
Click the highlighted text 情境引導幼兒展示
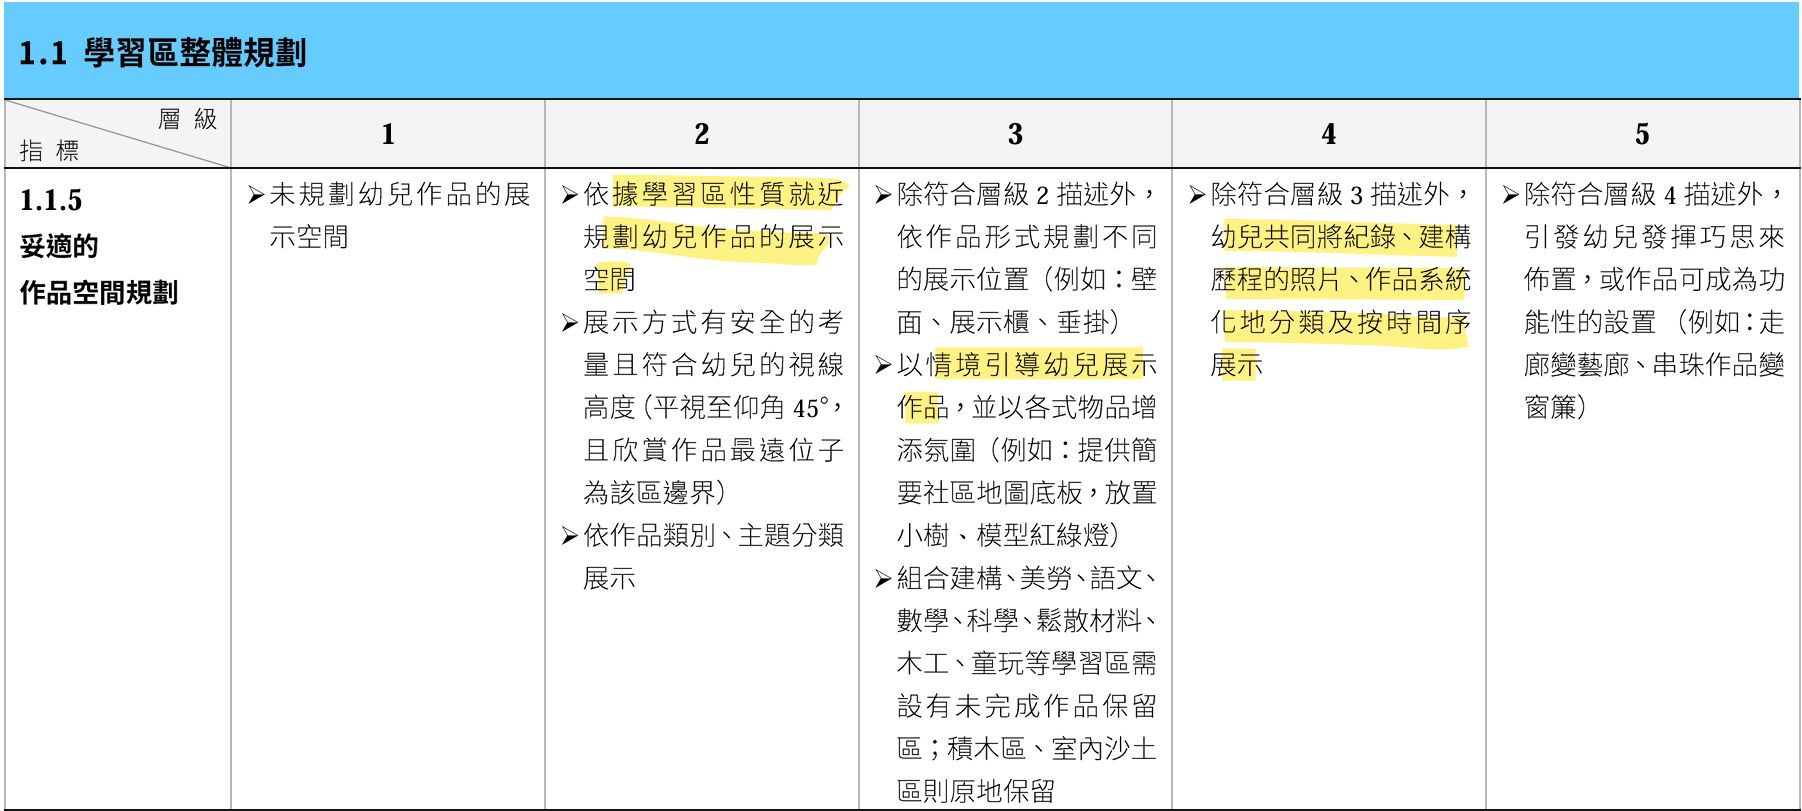(x=1042, y=366)
